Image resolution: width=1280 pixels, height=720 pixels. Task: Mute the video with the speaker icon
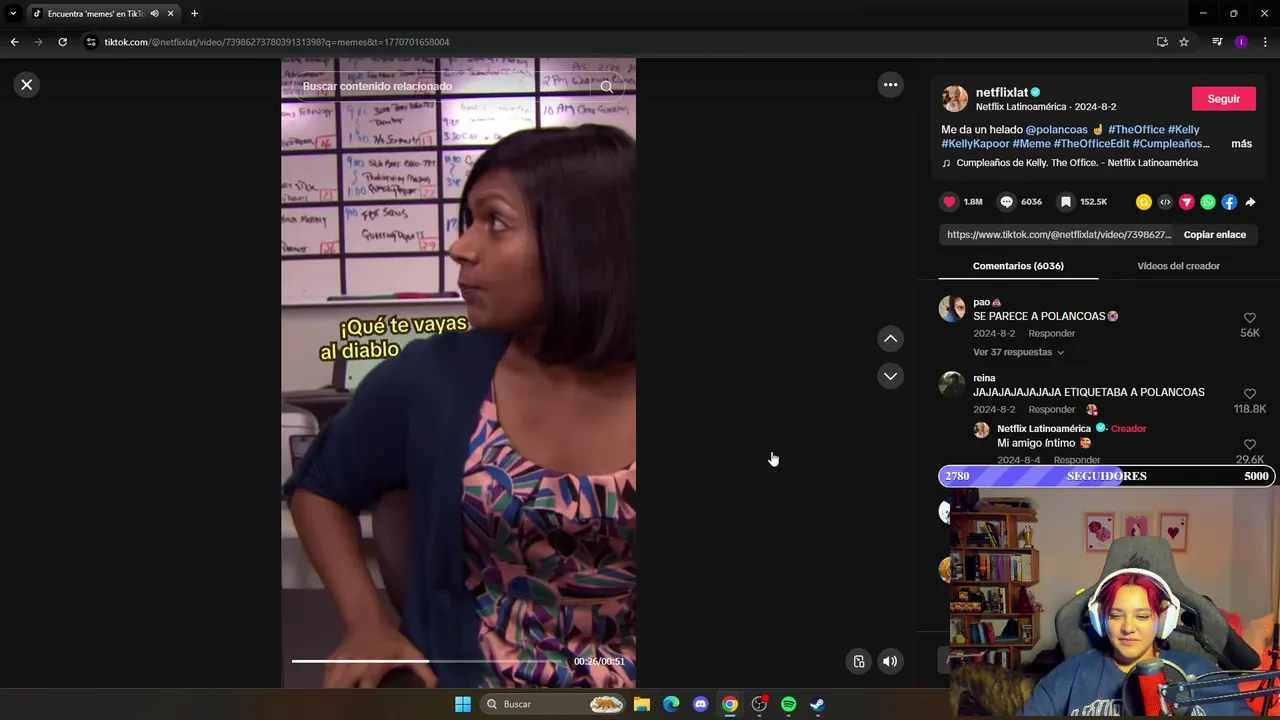pyautogui.click(x=890, y=661)
